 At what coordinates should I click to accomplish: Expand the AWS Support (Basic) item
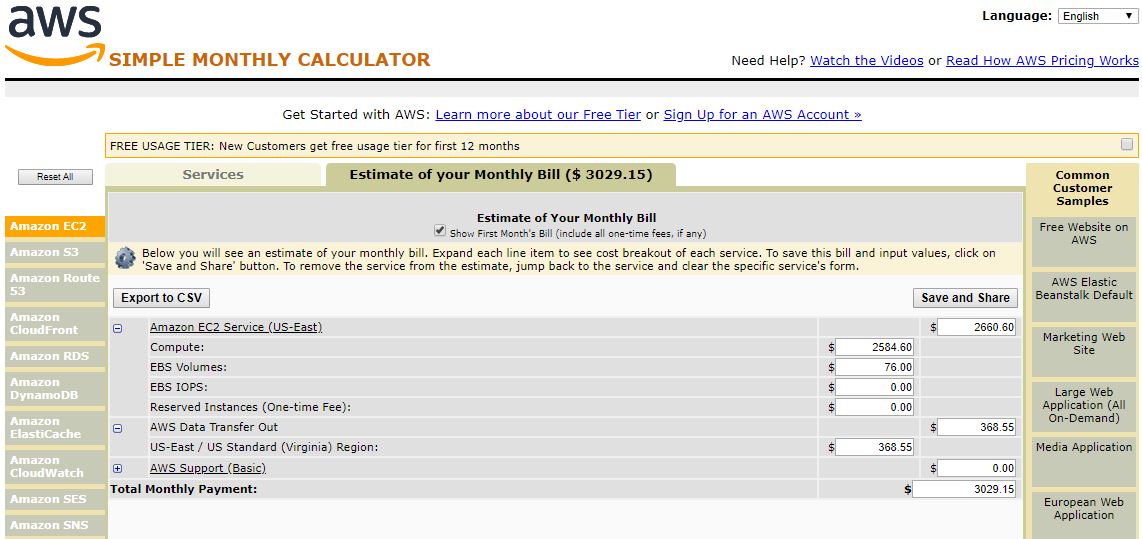tap(118, 468)
